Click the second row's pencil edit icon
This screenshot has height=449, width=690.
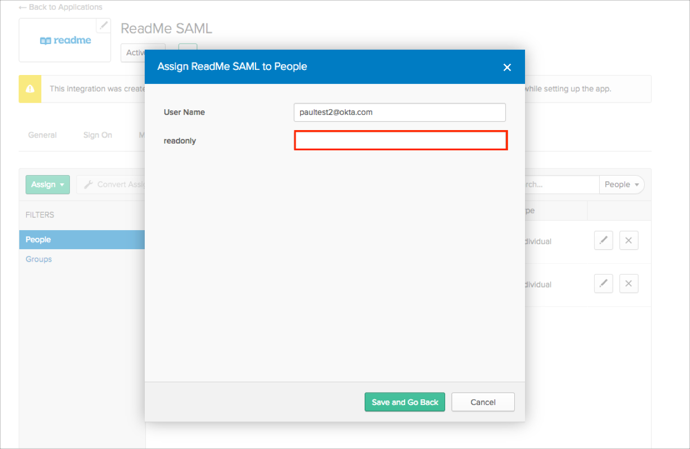[603, 284]
